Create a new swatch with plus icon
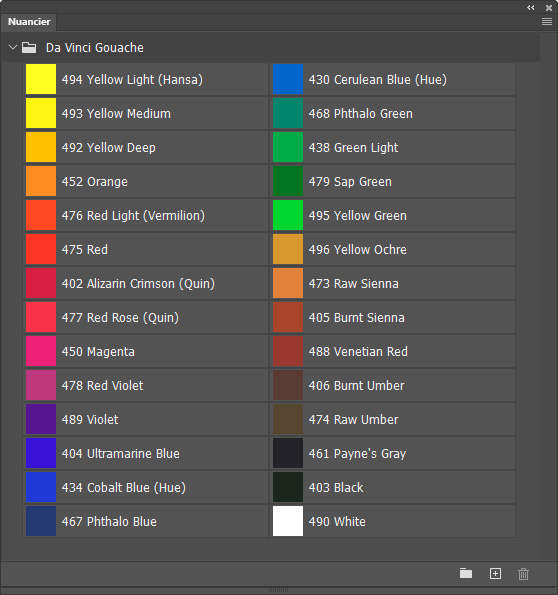 (x=495, y=573)
